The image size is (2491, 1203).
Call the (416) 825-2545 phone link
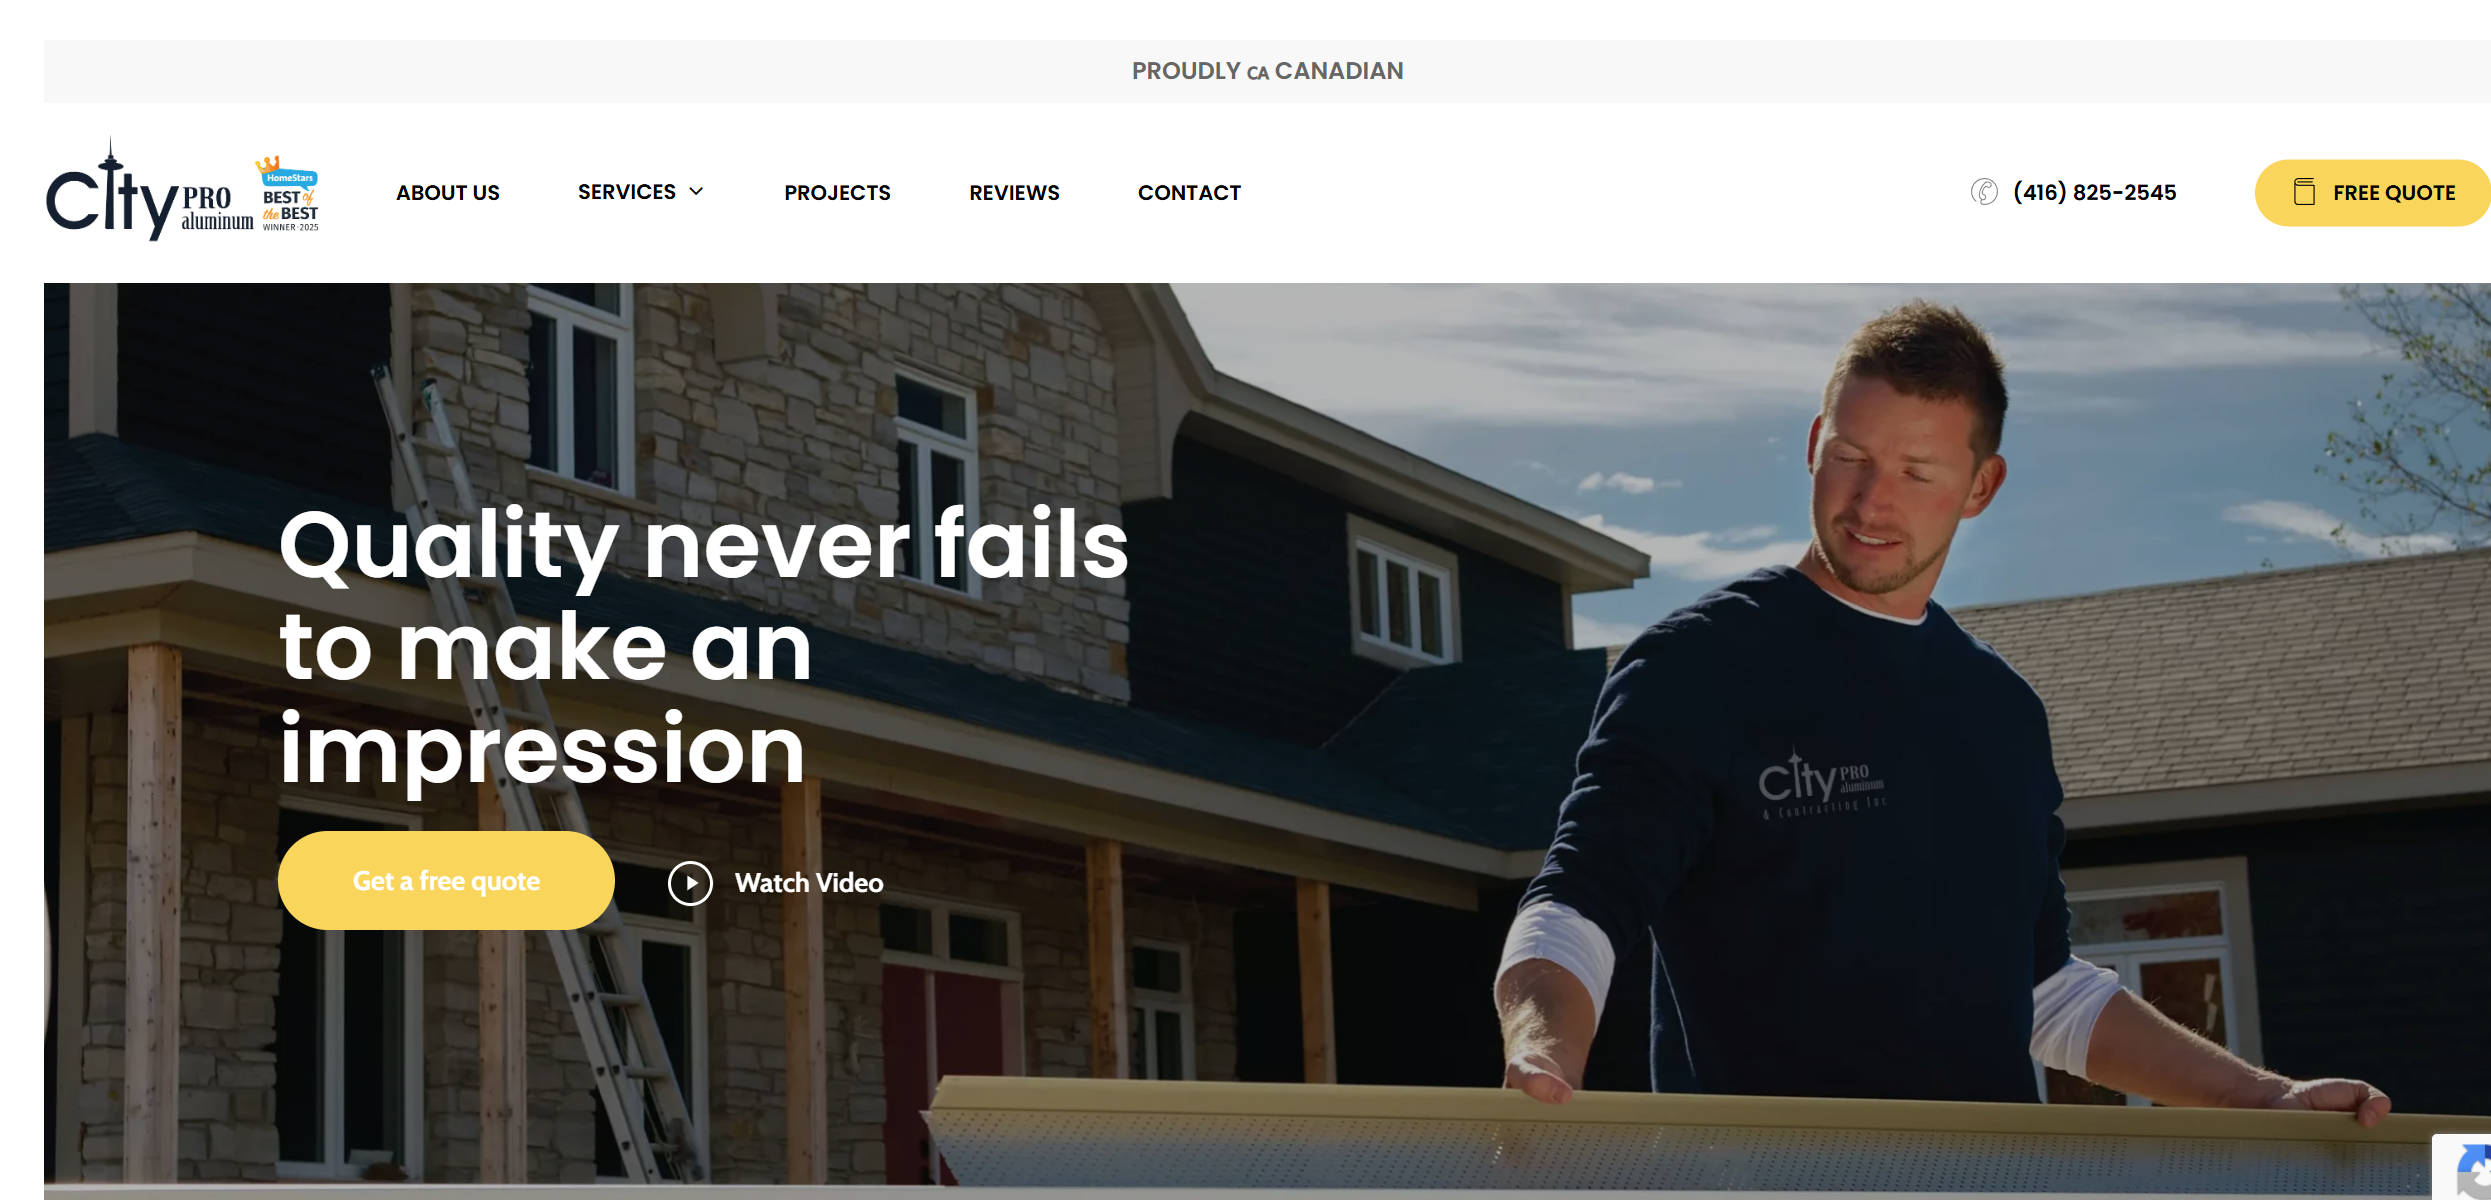[2094, 192]
